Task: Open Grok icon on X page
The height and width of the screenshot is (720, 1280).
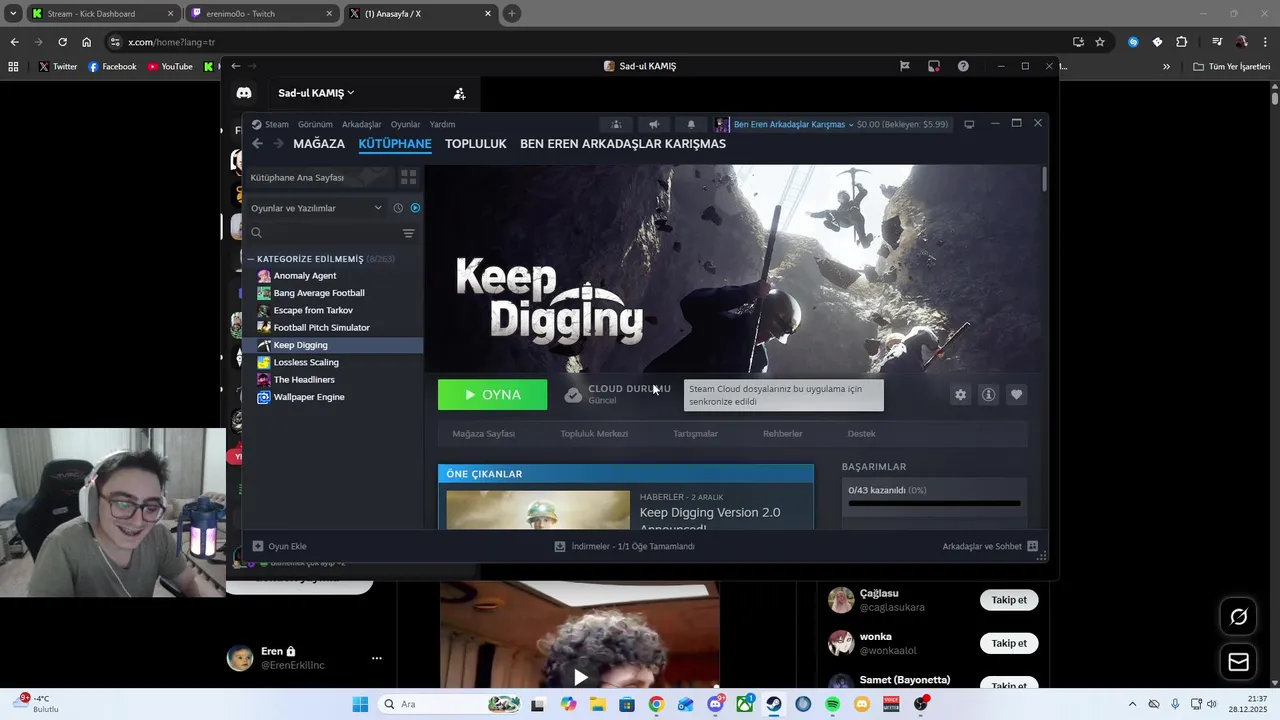Action: click(1238, 617)
